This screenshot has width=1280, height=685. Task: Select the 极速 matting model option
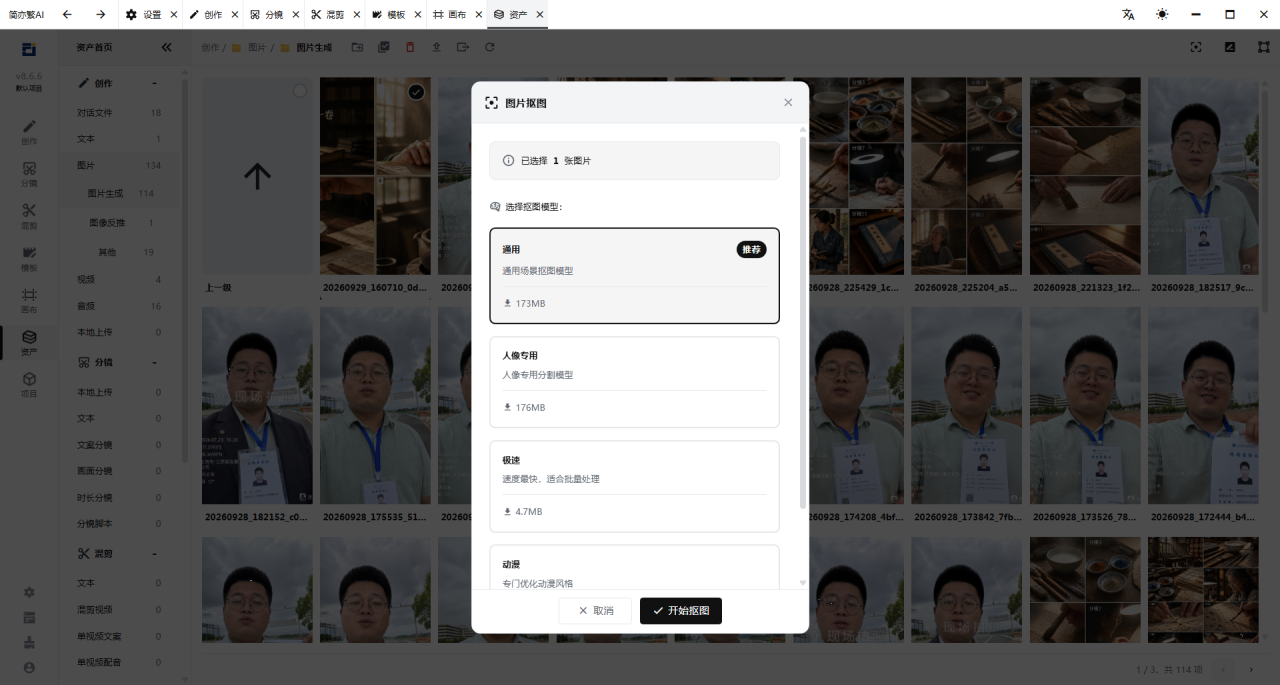tap(634, 486)
